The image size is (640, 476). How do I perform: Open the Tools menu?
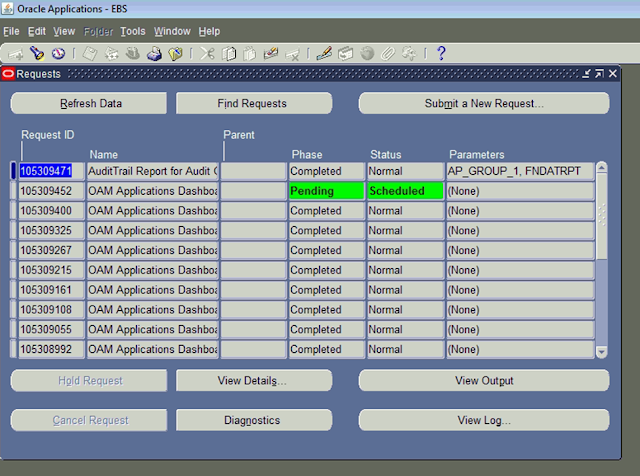[132, 31]
